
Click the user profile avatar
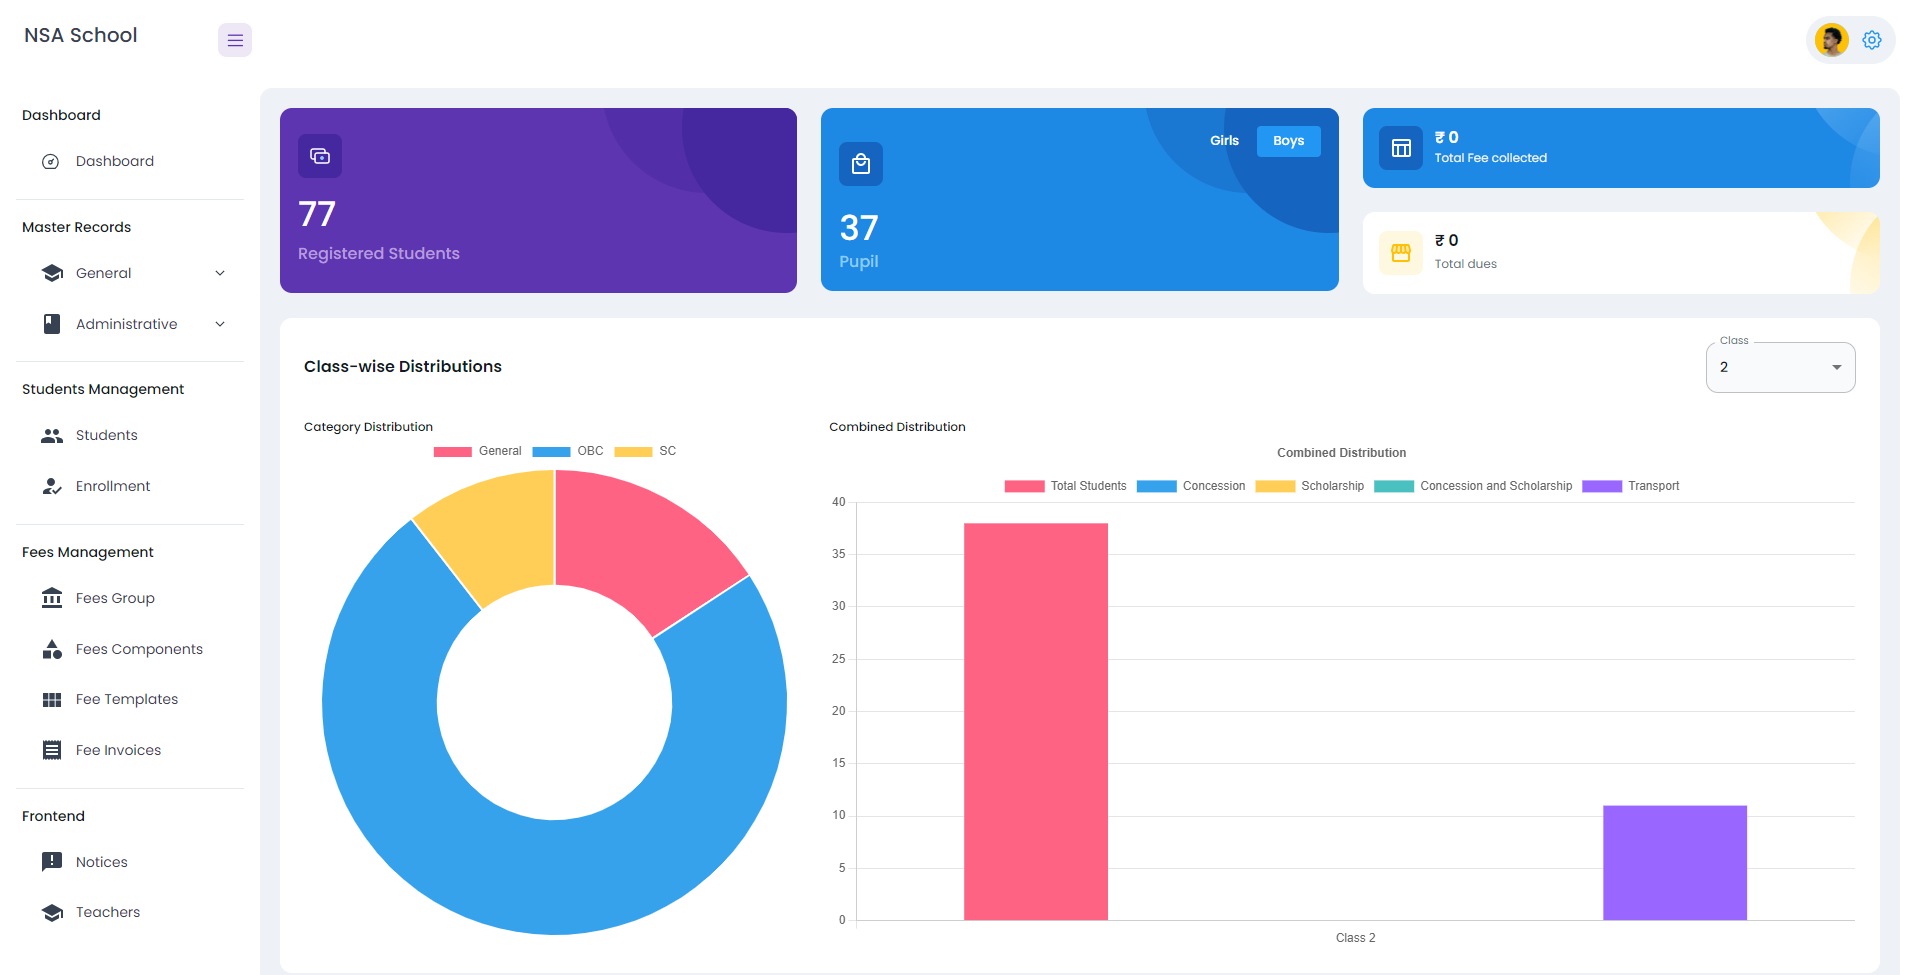point(1831,40)
